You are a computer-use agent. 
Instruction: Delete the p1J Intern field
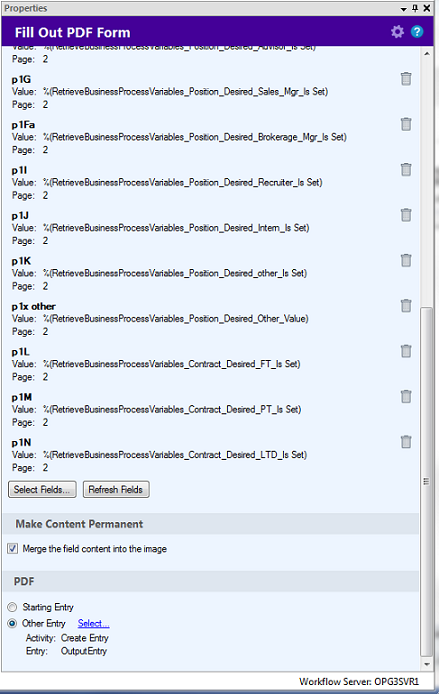pos(406,215)
